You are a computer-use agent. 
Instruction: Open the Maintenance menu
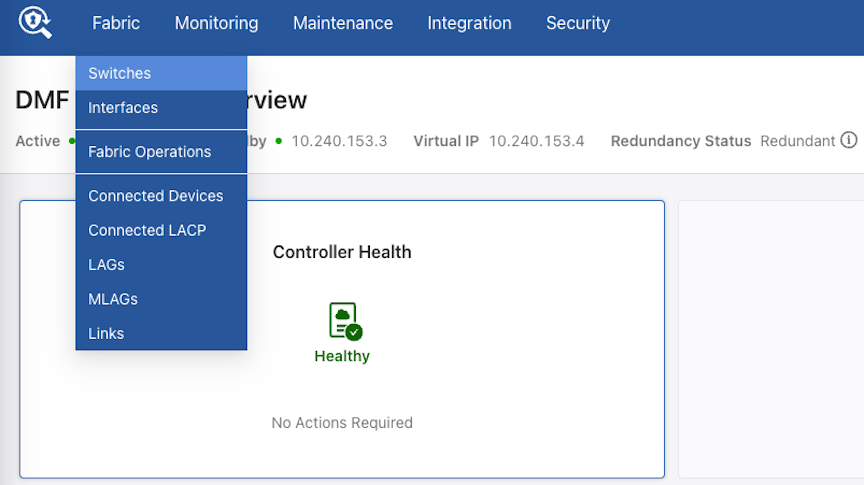click(343, 23)
